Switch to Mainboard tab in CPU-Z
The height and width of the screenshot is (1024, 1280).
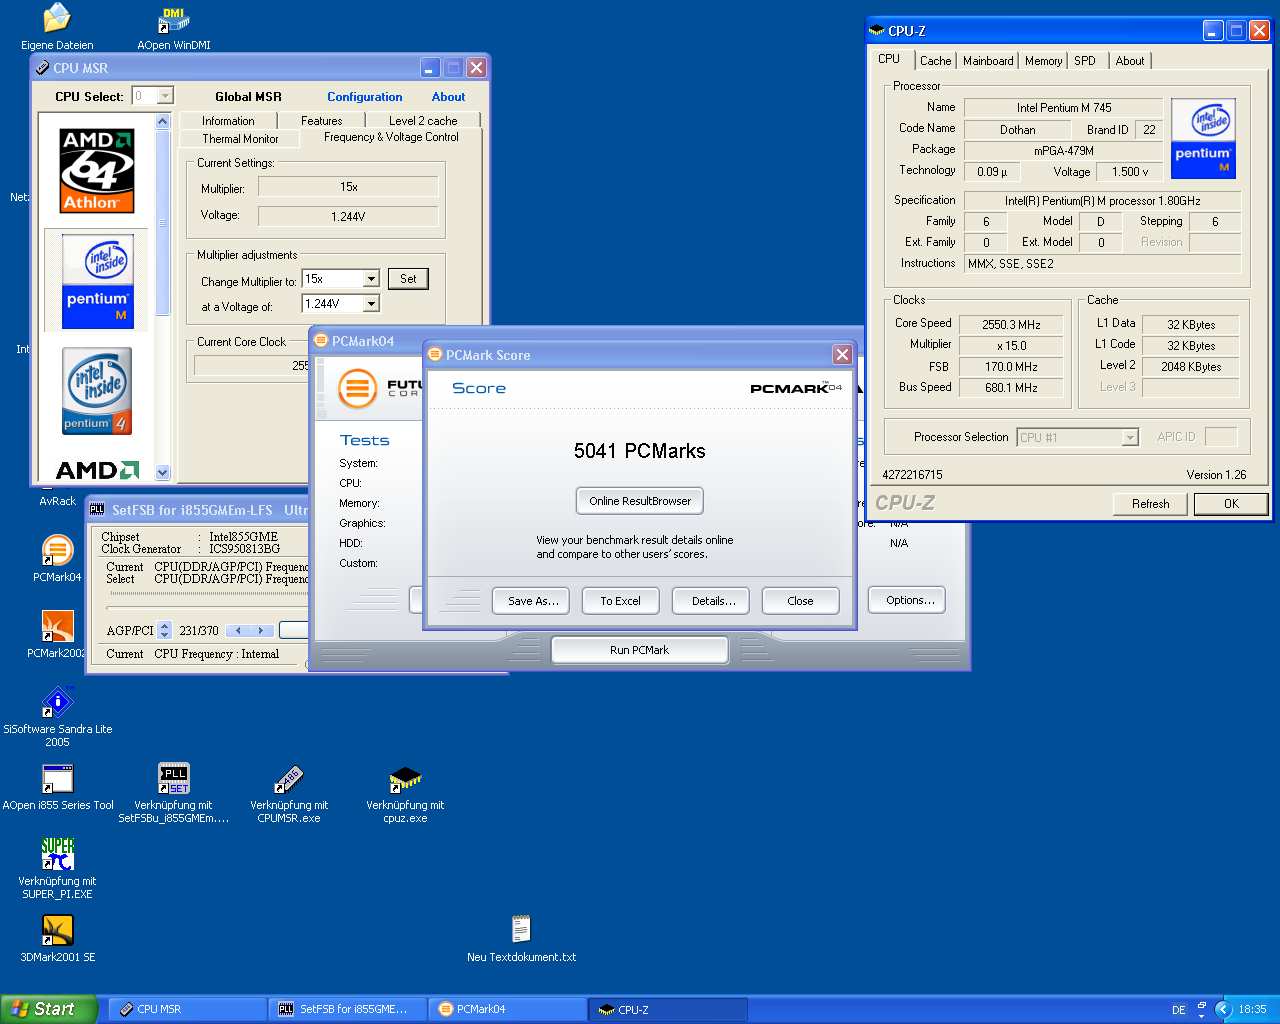(988, 61)
